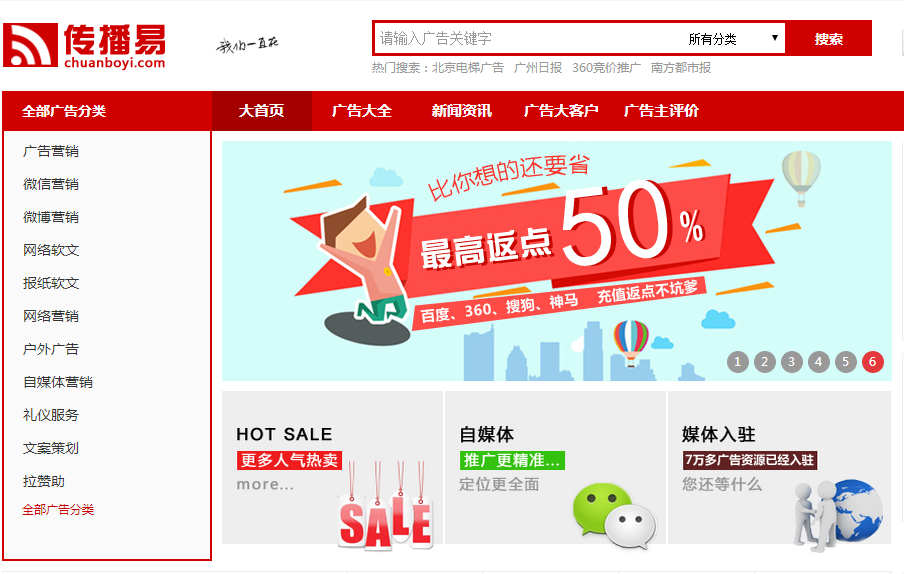Go to banner slide 1
Screen dimensions: 904x574
737,362
